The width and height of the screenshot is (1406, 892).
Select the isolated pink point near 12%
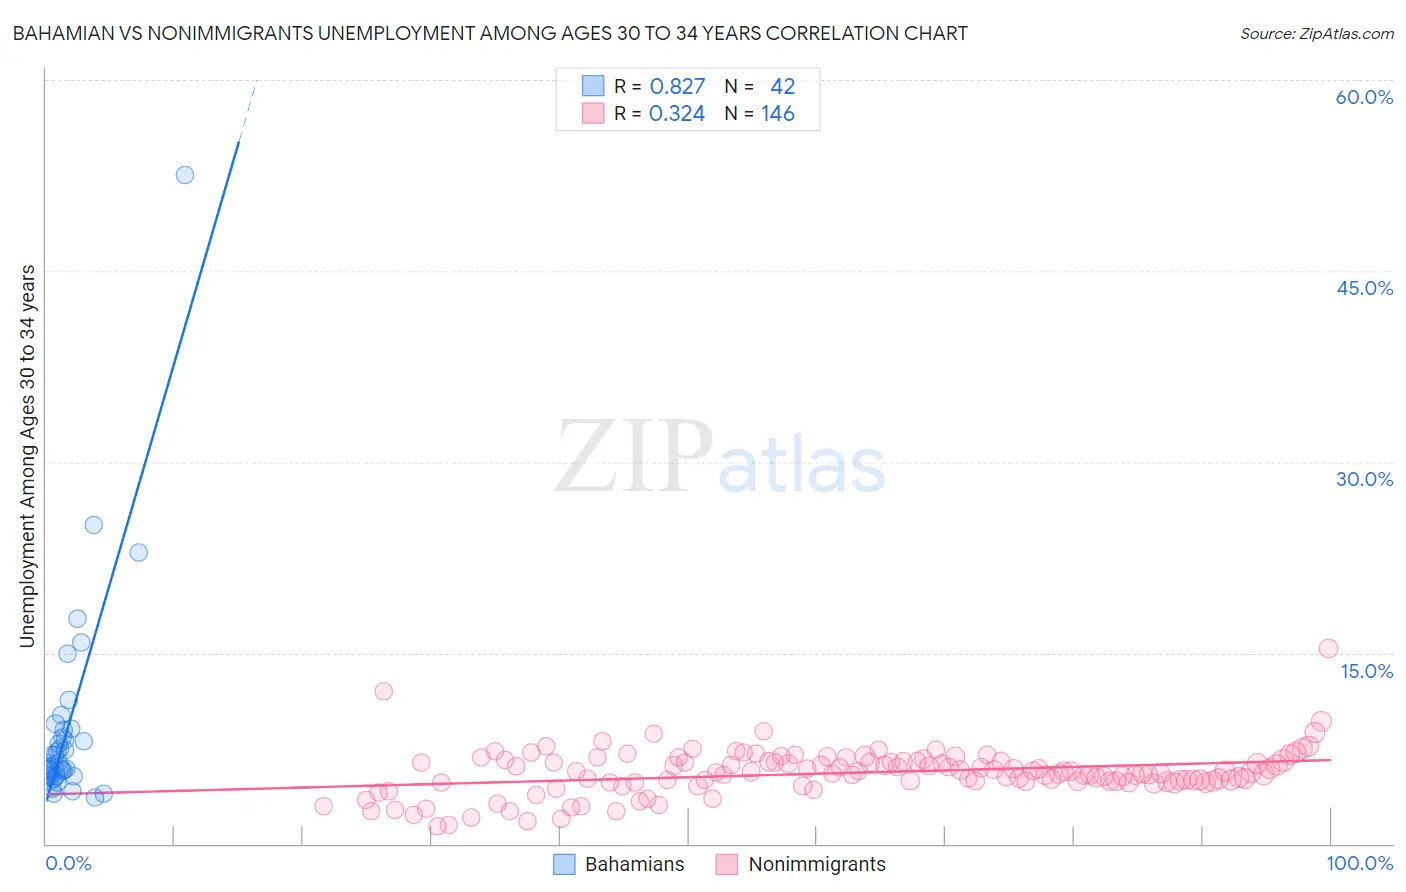point(383,691)
